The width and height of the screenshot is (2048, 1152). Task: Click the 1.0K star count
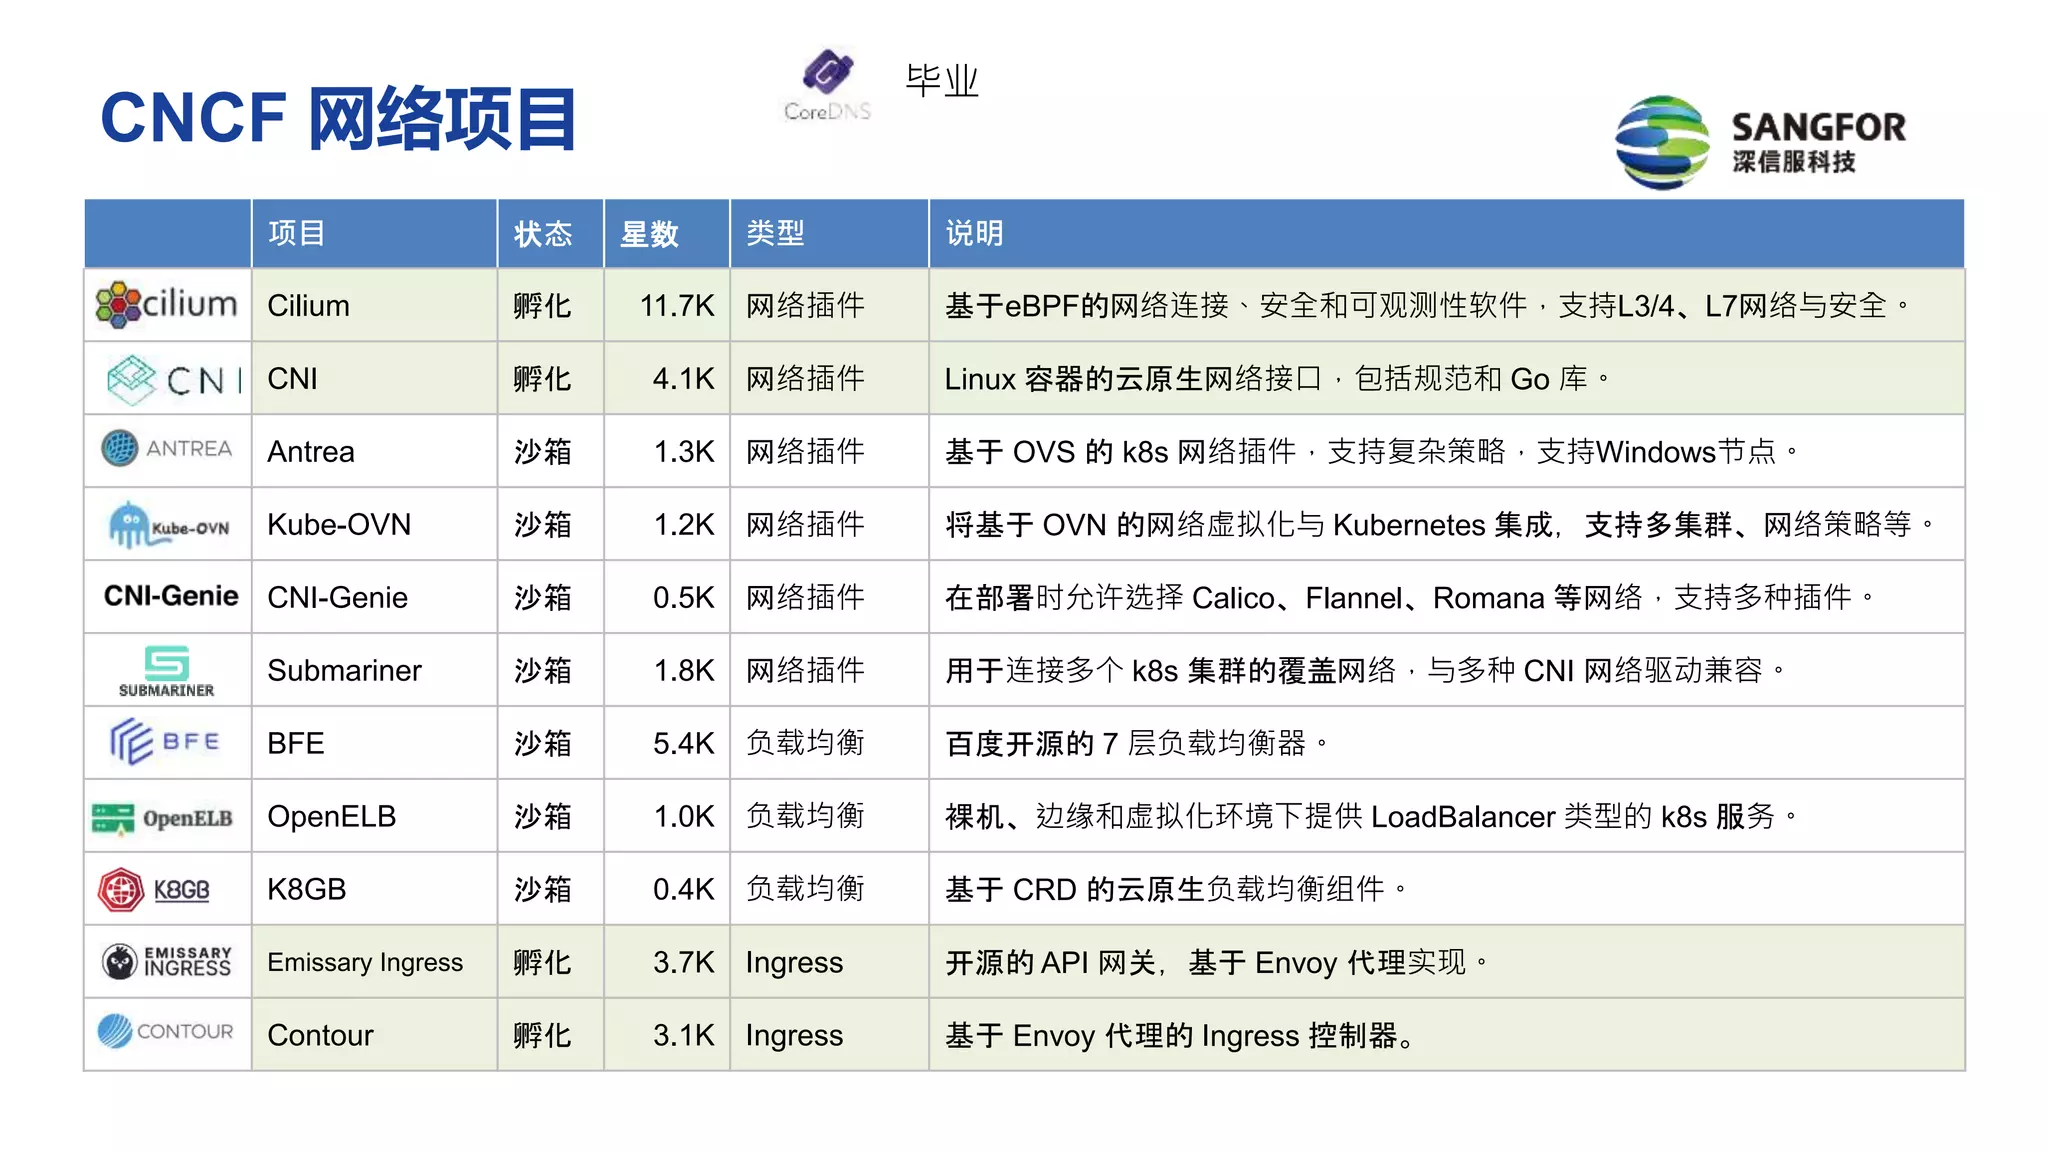click(x=684, y=816)
